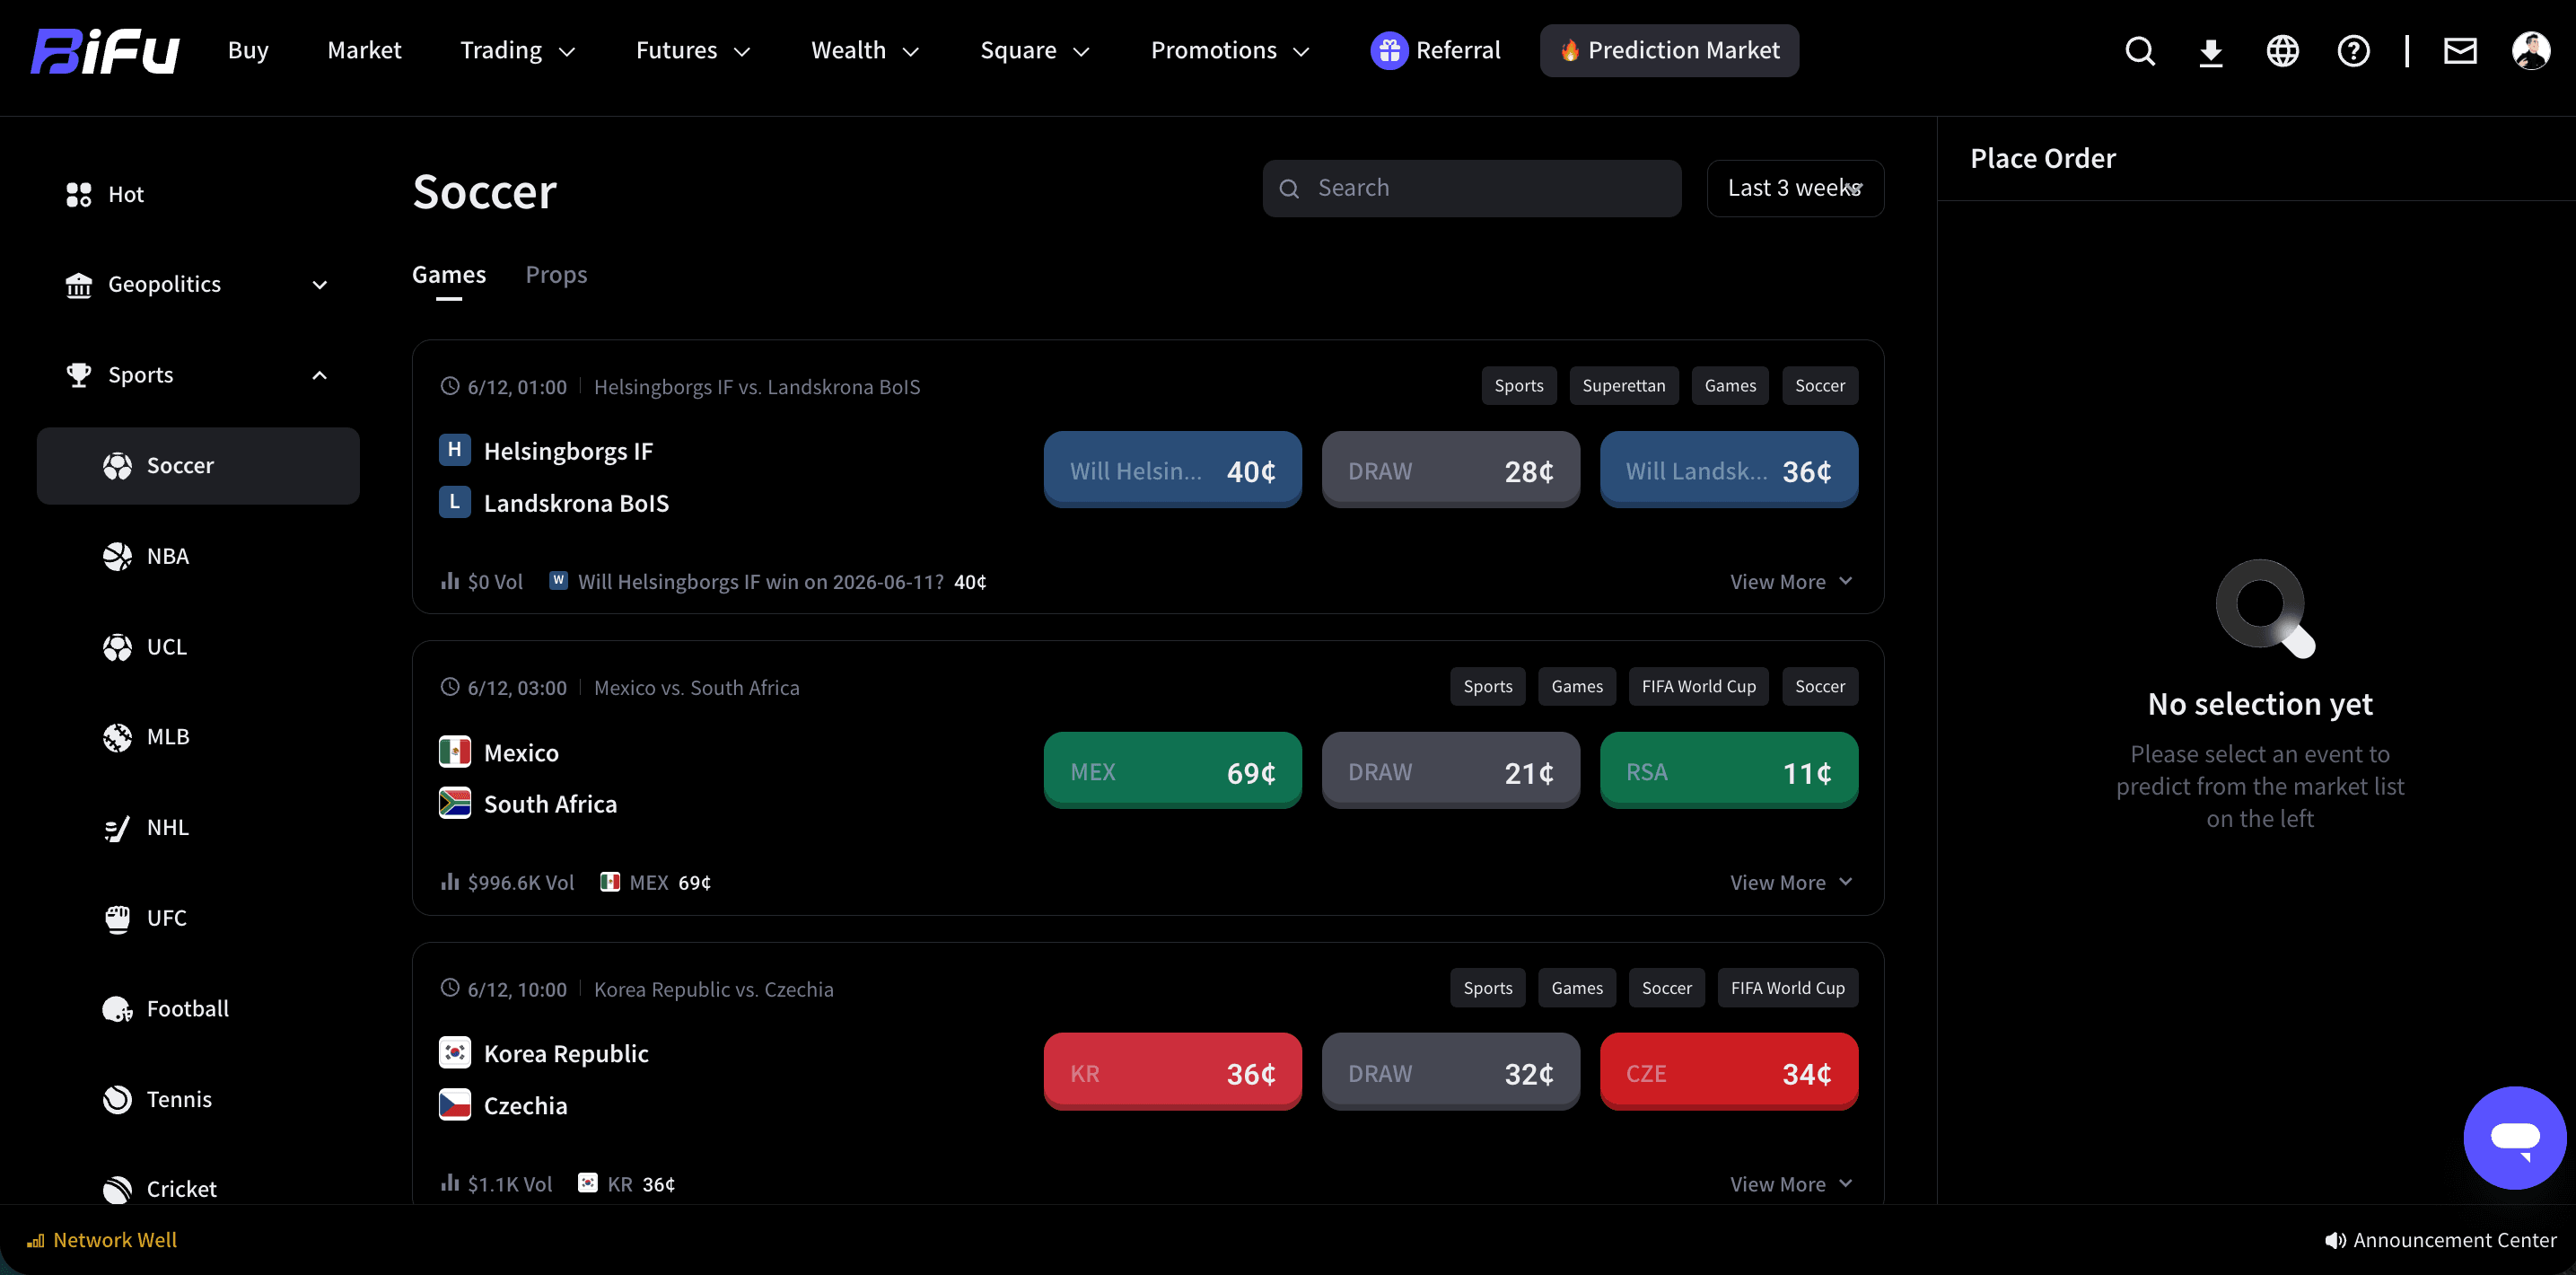Expand View More for Helsingborgs match
This screenshot has height=1275, width=2576.
(x=1791, y=582)
